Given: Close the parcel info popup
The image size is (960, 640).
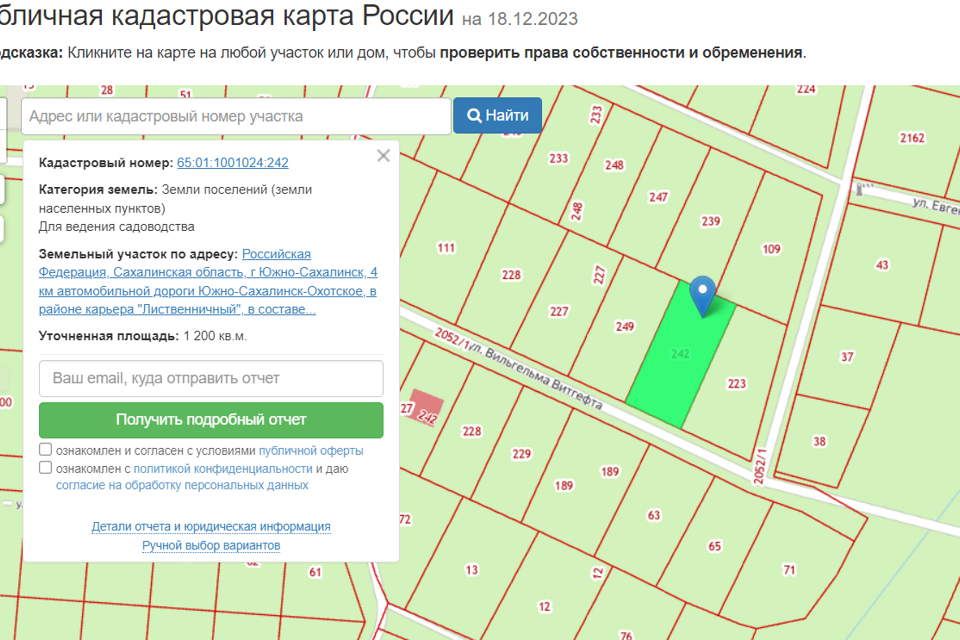Looking at the screenshot, I should coord(383,156).
